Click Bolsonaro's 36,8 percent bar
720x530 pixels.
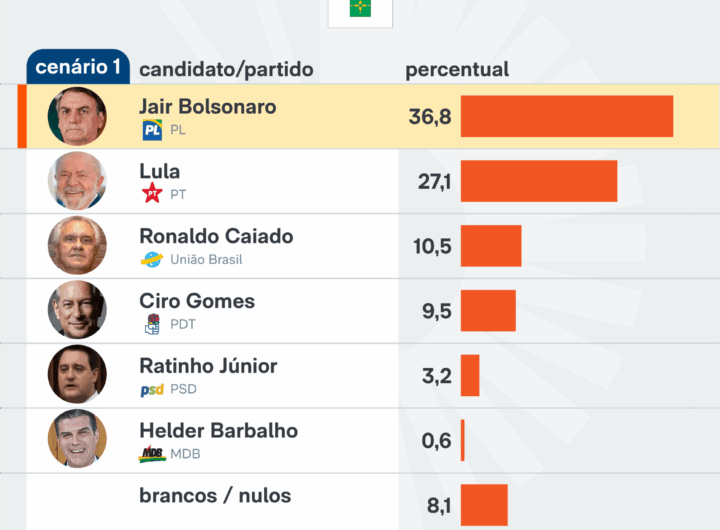[x=566, y=116]
